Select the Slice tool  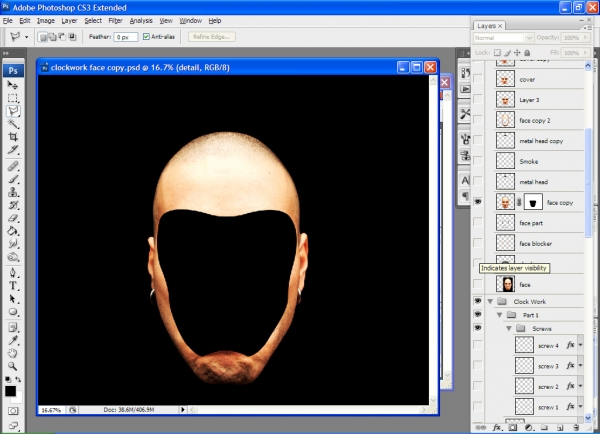coord(13,150)
